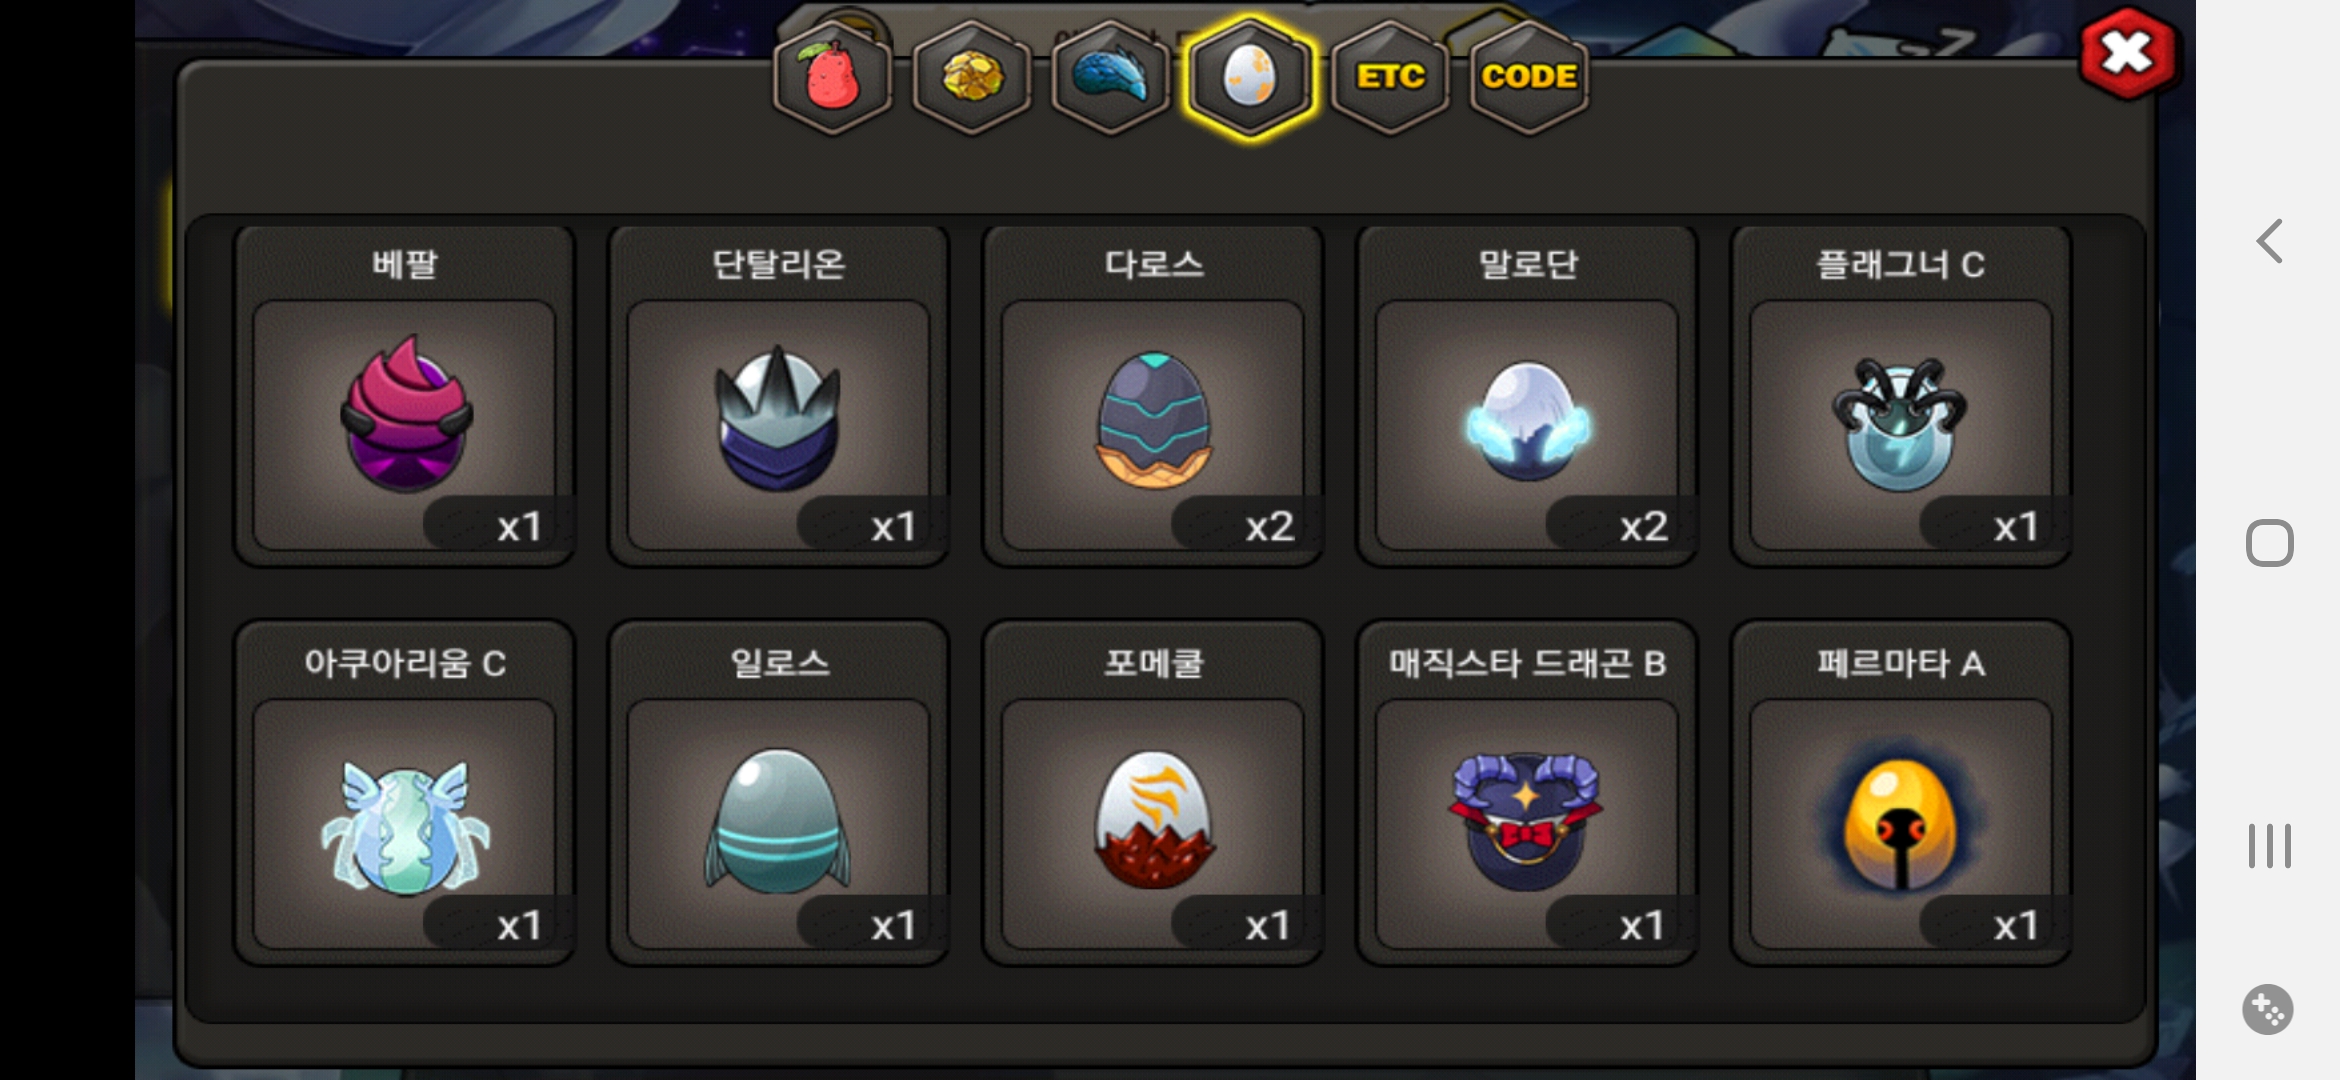This screenshot has height=1080, width=2340.
Task: Switch to the gold nugget tab
Action: click(x=972, y=77)
